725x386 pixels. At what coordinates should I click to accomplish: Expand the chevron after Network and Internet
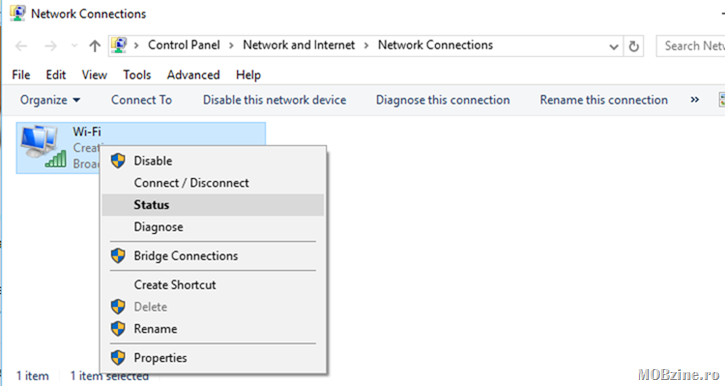pyautogui.click(x=366, y=45)
